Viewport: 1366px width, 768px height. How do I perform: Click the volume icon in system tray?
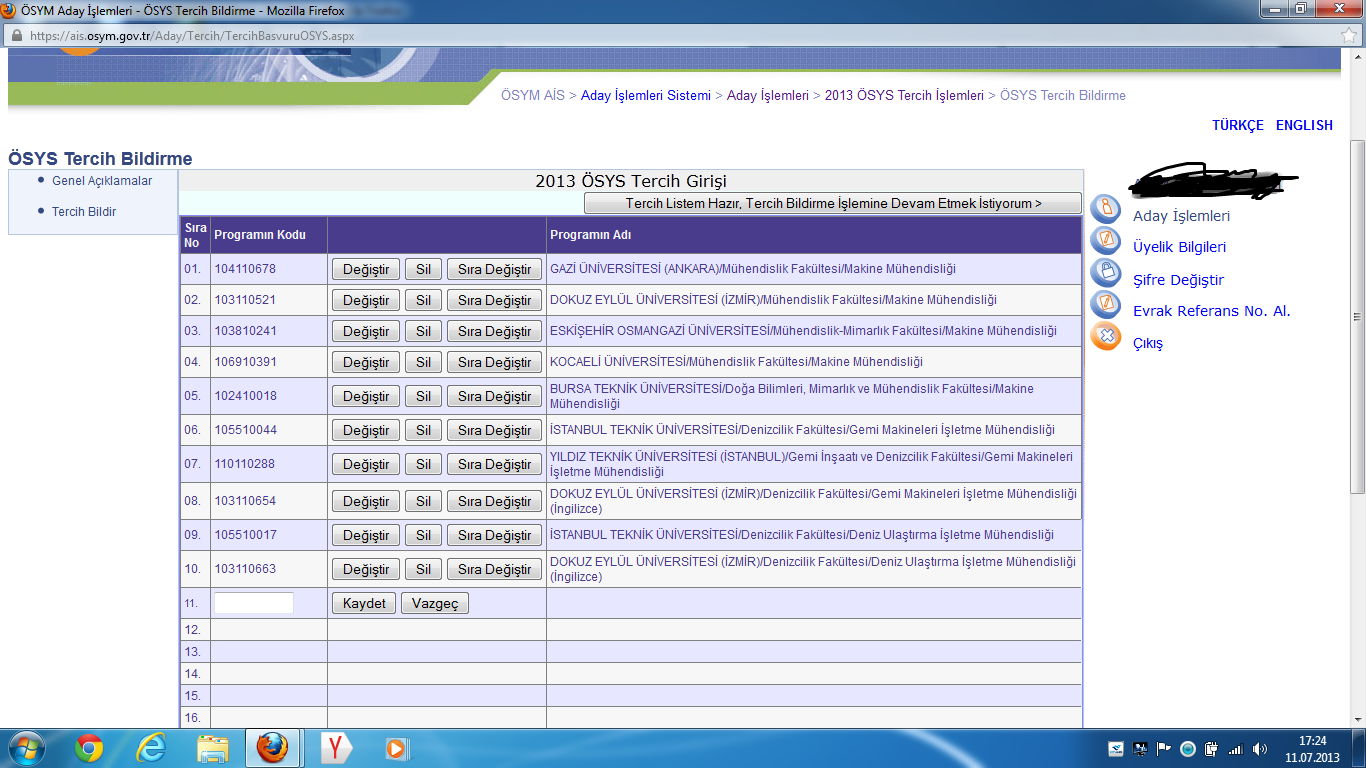click(1259, 749)
